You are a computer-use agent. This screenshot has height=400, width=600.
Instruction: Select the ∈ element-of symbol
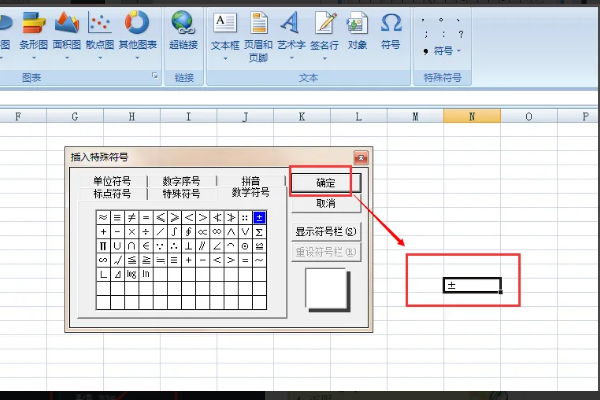146,246
